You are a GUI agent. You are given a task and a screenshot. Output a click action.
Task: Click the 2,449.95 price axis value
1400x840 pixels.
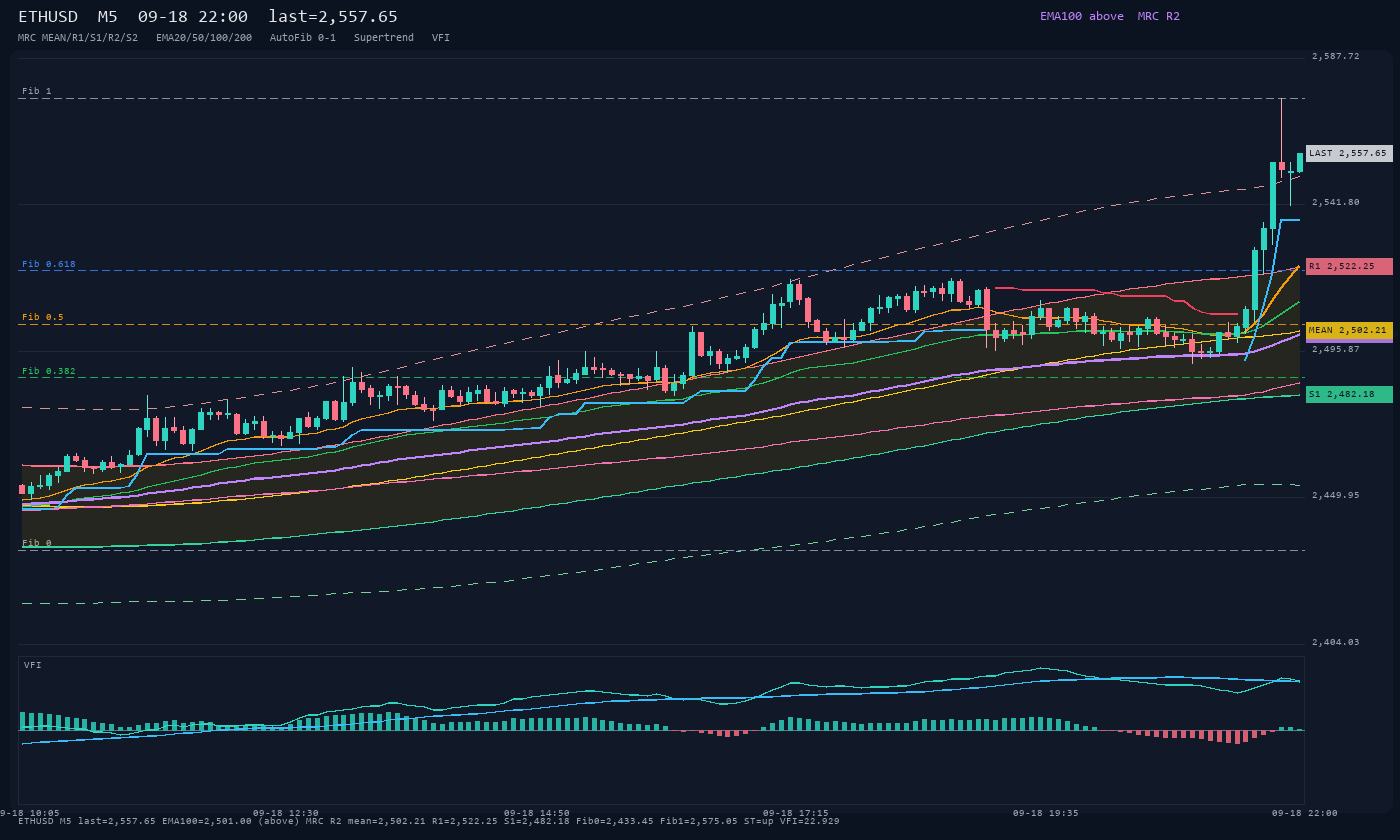pyautogui.click(x=1336, y=495)
